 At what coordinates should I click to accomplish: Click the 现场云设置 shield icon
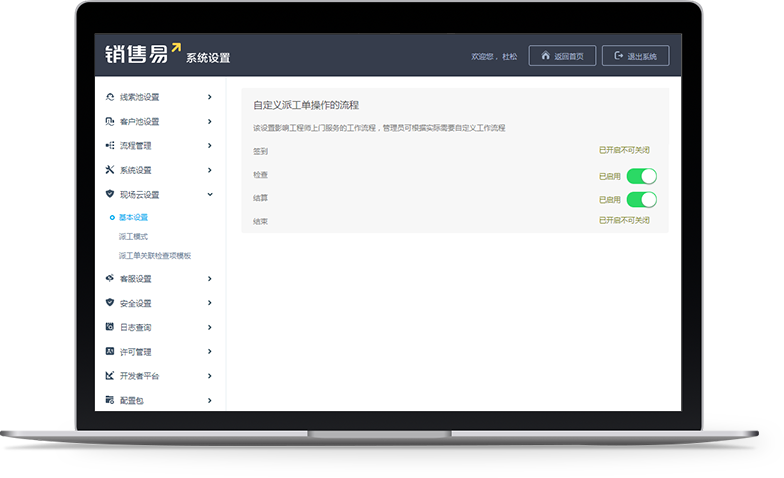tap(110, 194)
